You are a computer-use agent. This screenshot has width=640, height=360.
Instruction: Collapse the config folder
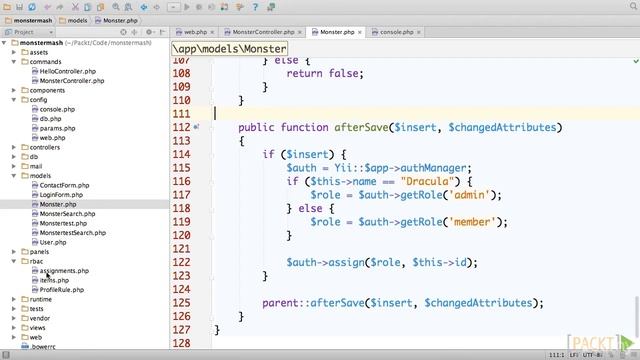coord(14,100)
